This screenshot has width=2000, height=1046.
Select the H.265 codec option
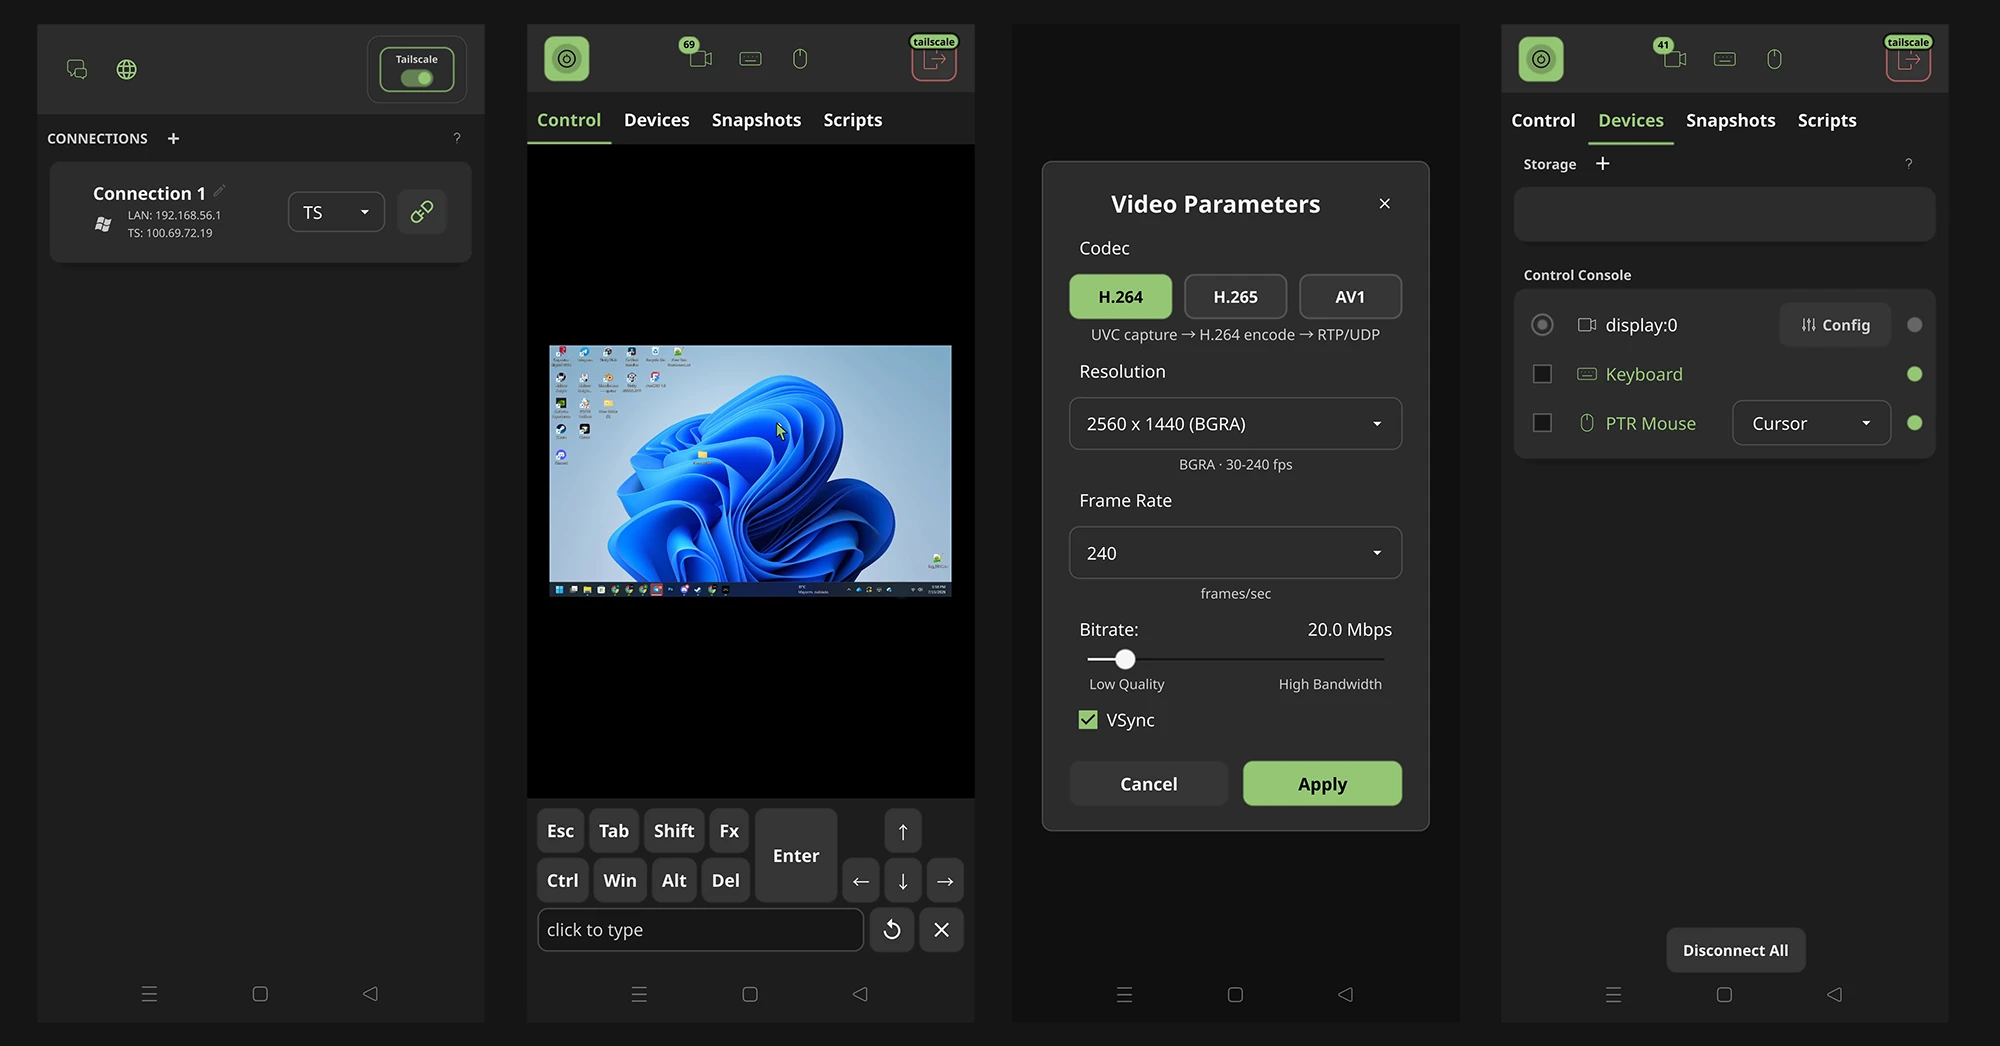point(1235,297)
